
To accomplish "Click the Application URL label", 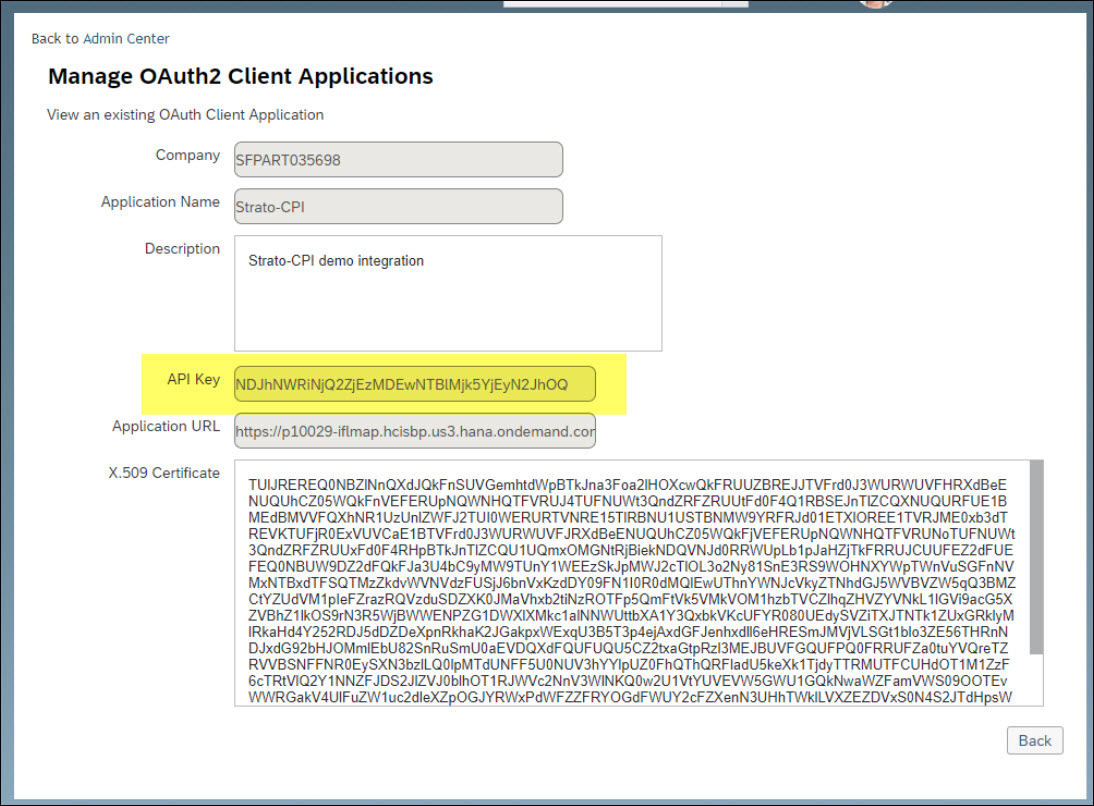I will (166, 426).
